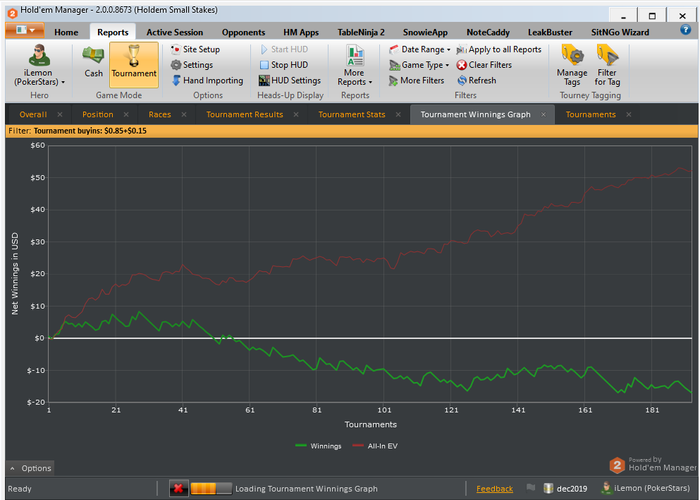Close the Position report tab
The image size is (700, 500).
(126, 115)
